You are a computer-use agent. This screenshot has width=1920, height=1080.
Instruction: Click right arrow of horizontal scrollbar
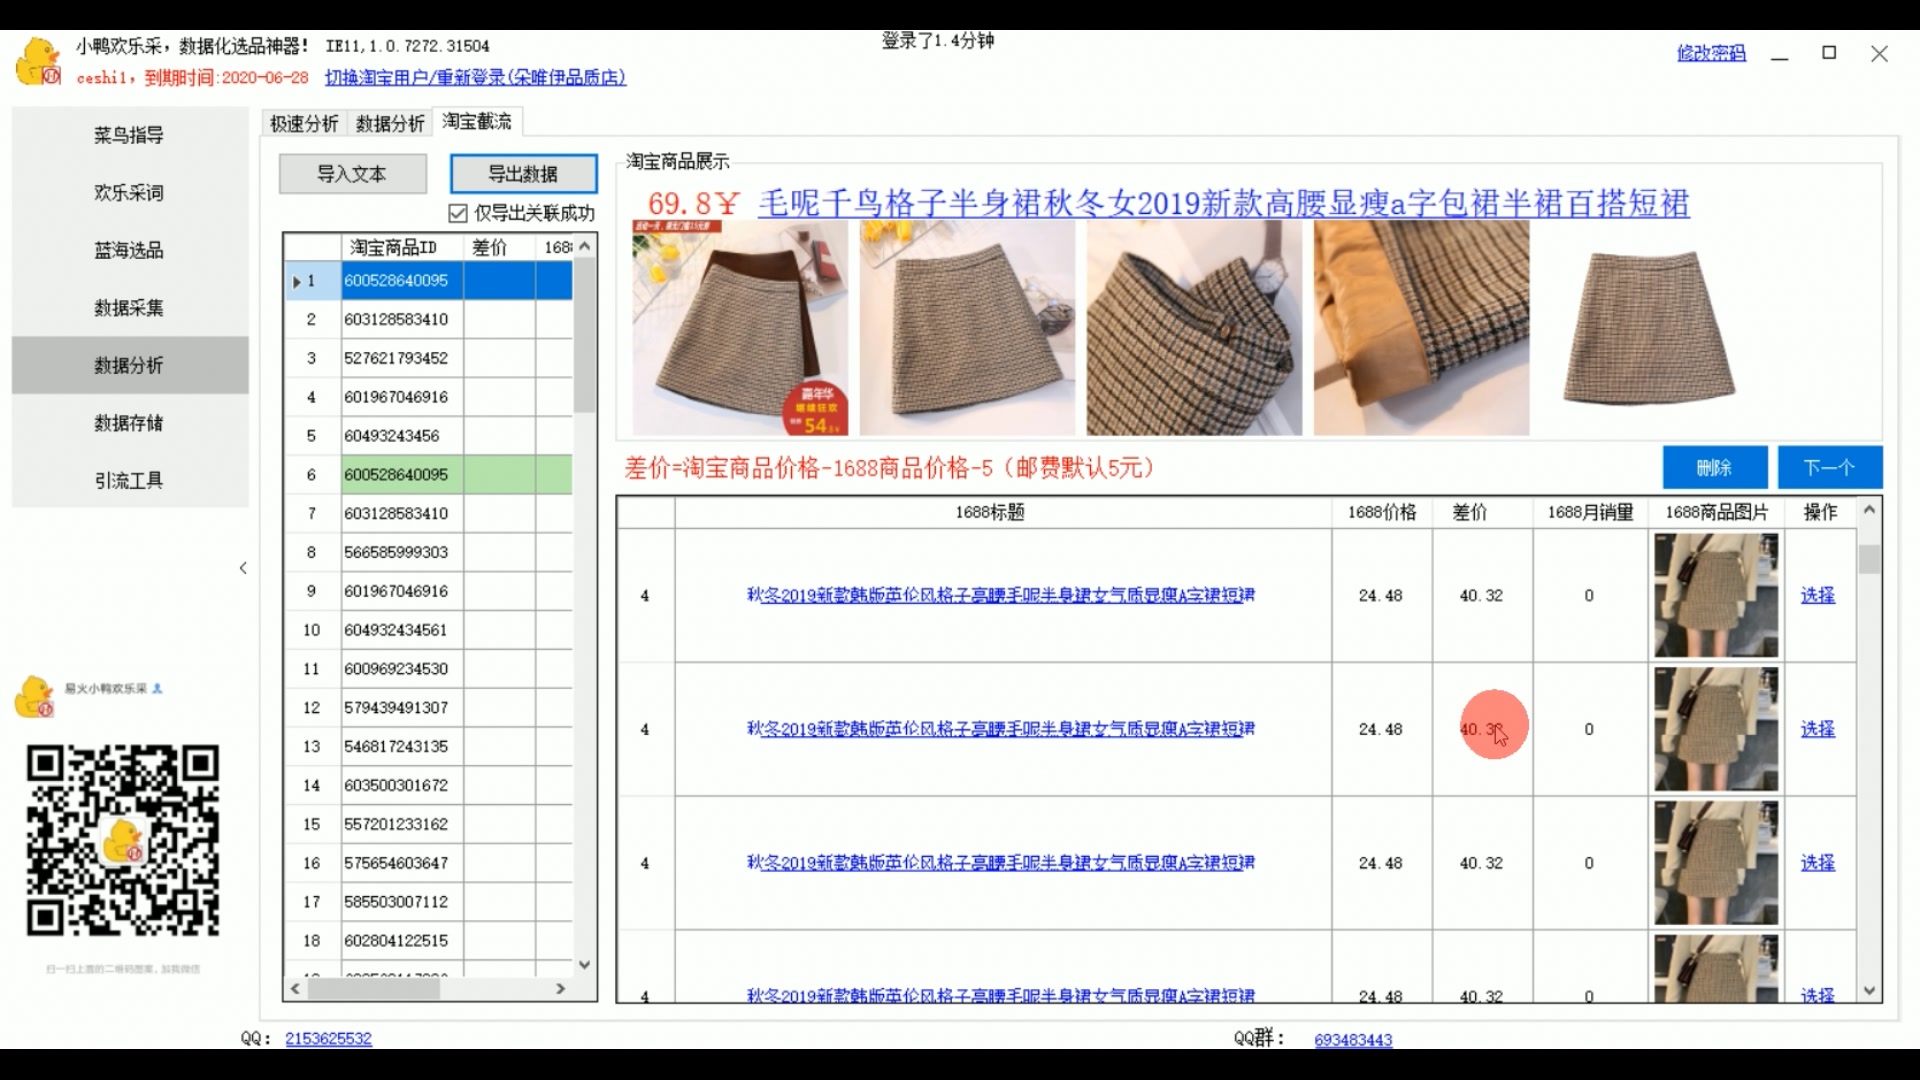click(x=561, y=988)
